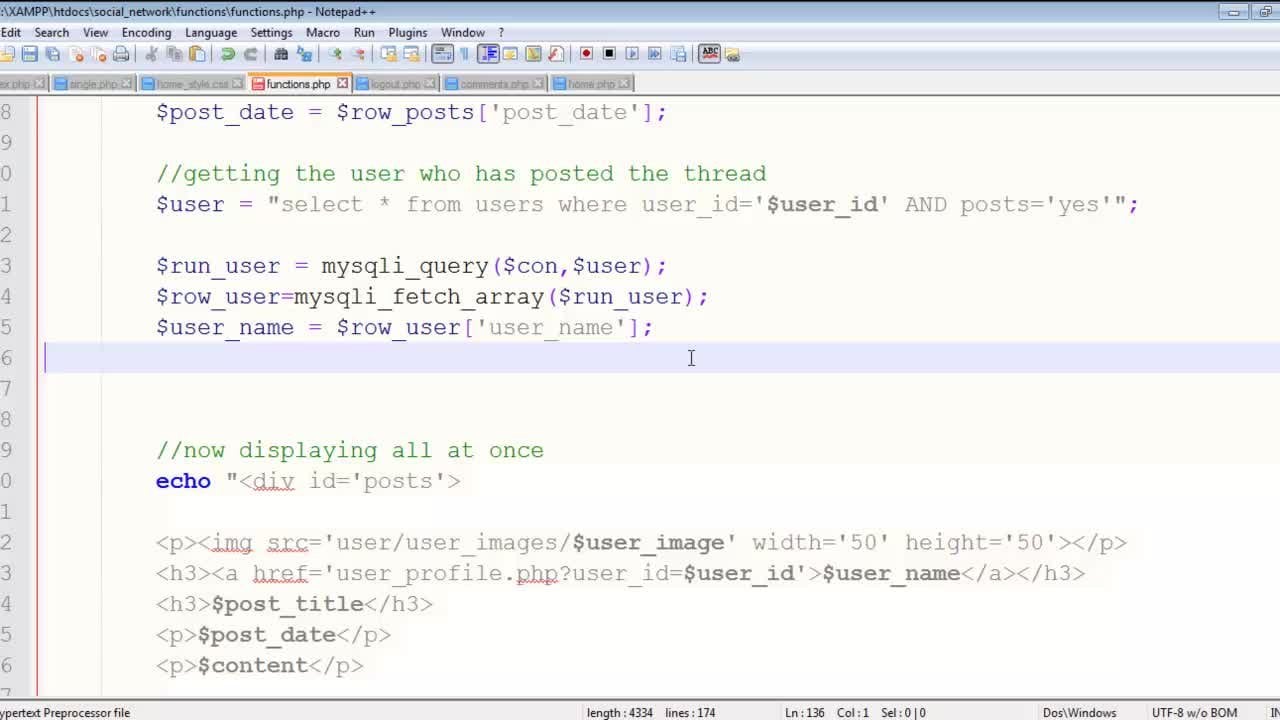The height and width of the screenshot is (720, 1280).
Task: Click the Undo arrow icon
Action: (x=228, y=54)
